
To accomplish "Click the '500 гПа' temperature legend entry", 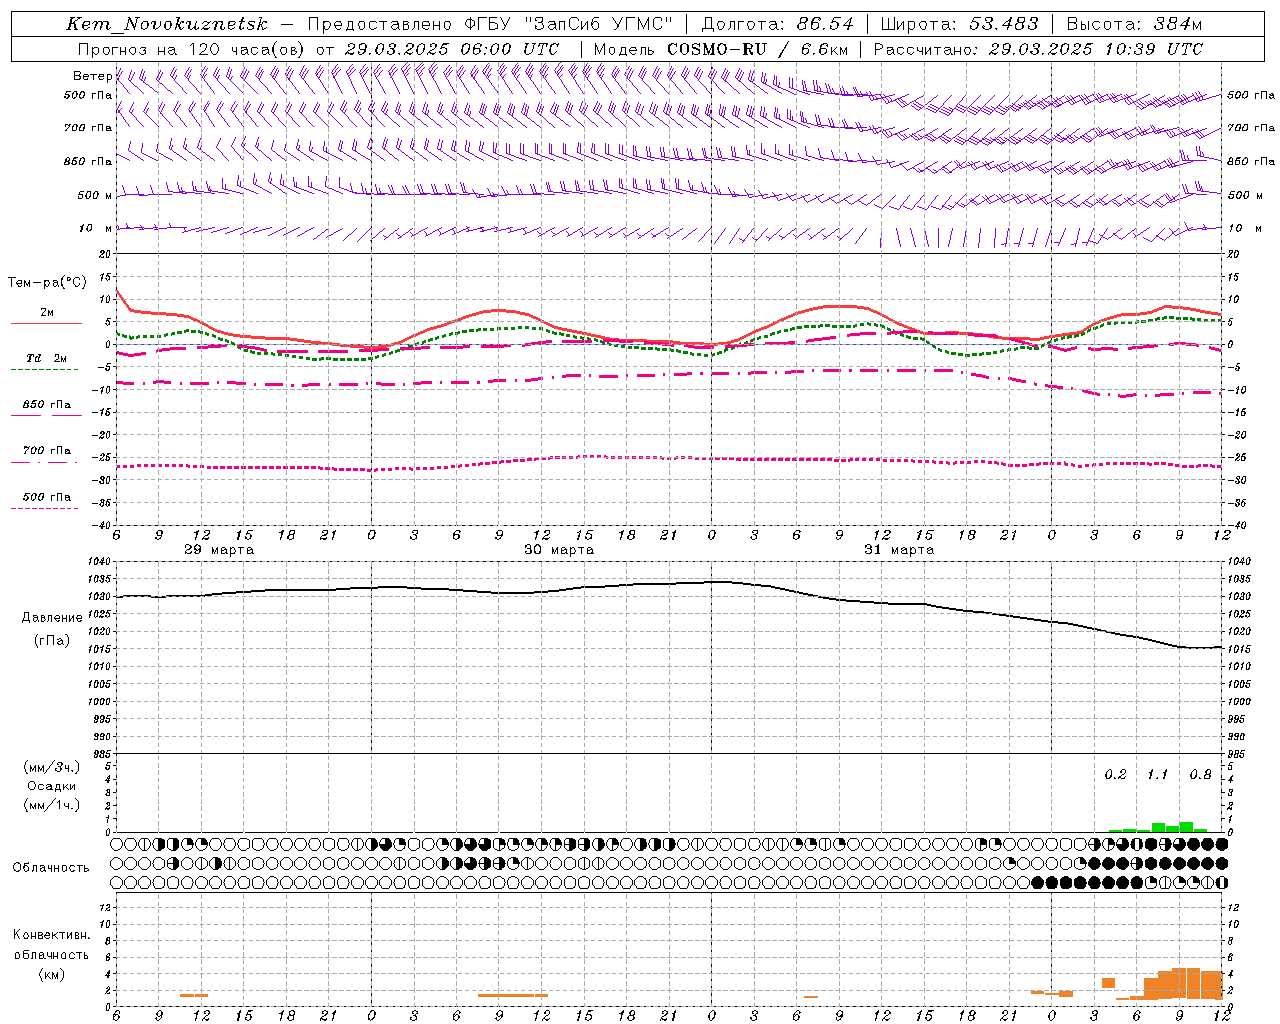I will pyautogui.click(x=46, y=497).
